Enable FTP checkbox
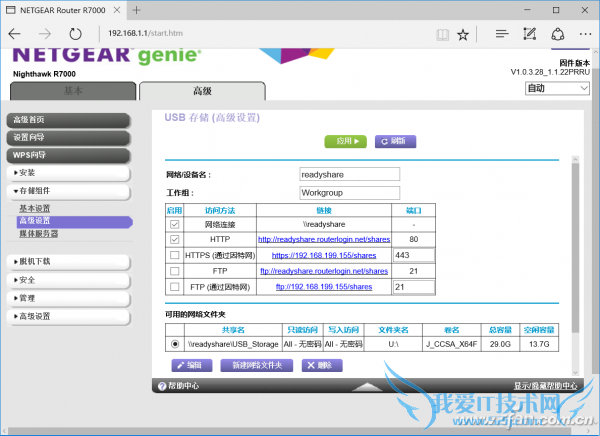Image resolution: width=600 pixels, height=436 pixels. click(174, 271)
